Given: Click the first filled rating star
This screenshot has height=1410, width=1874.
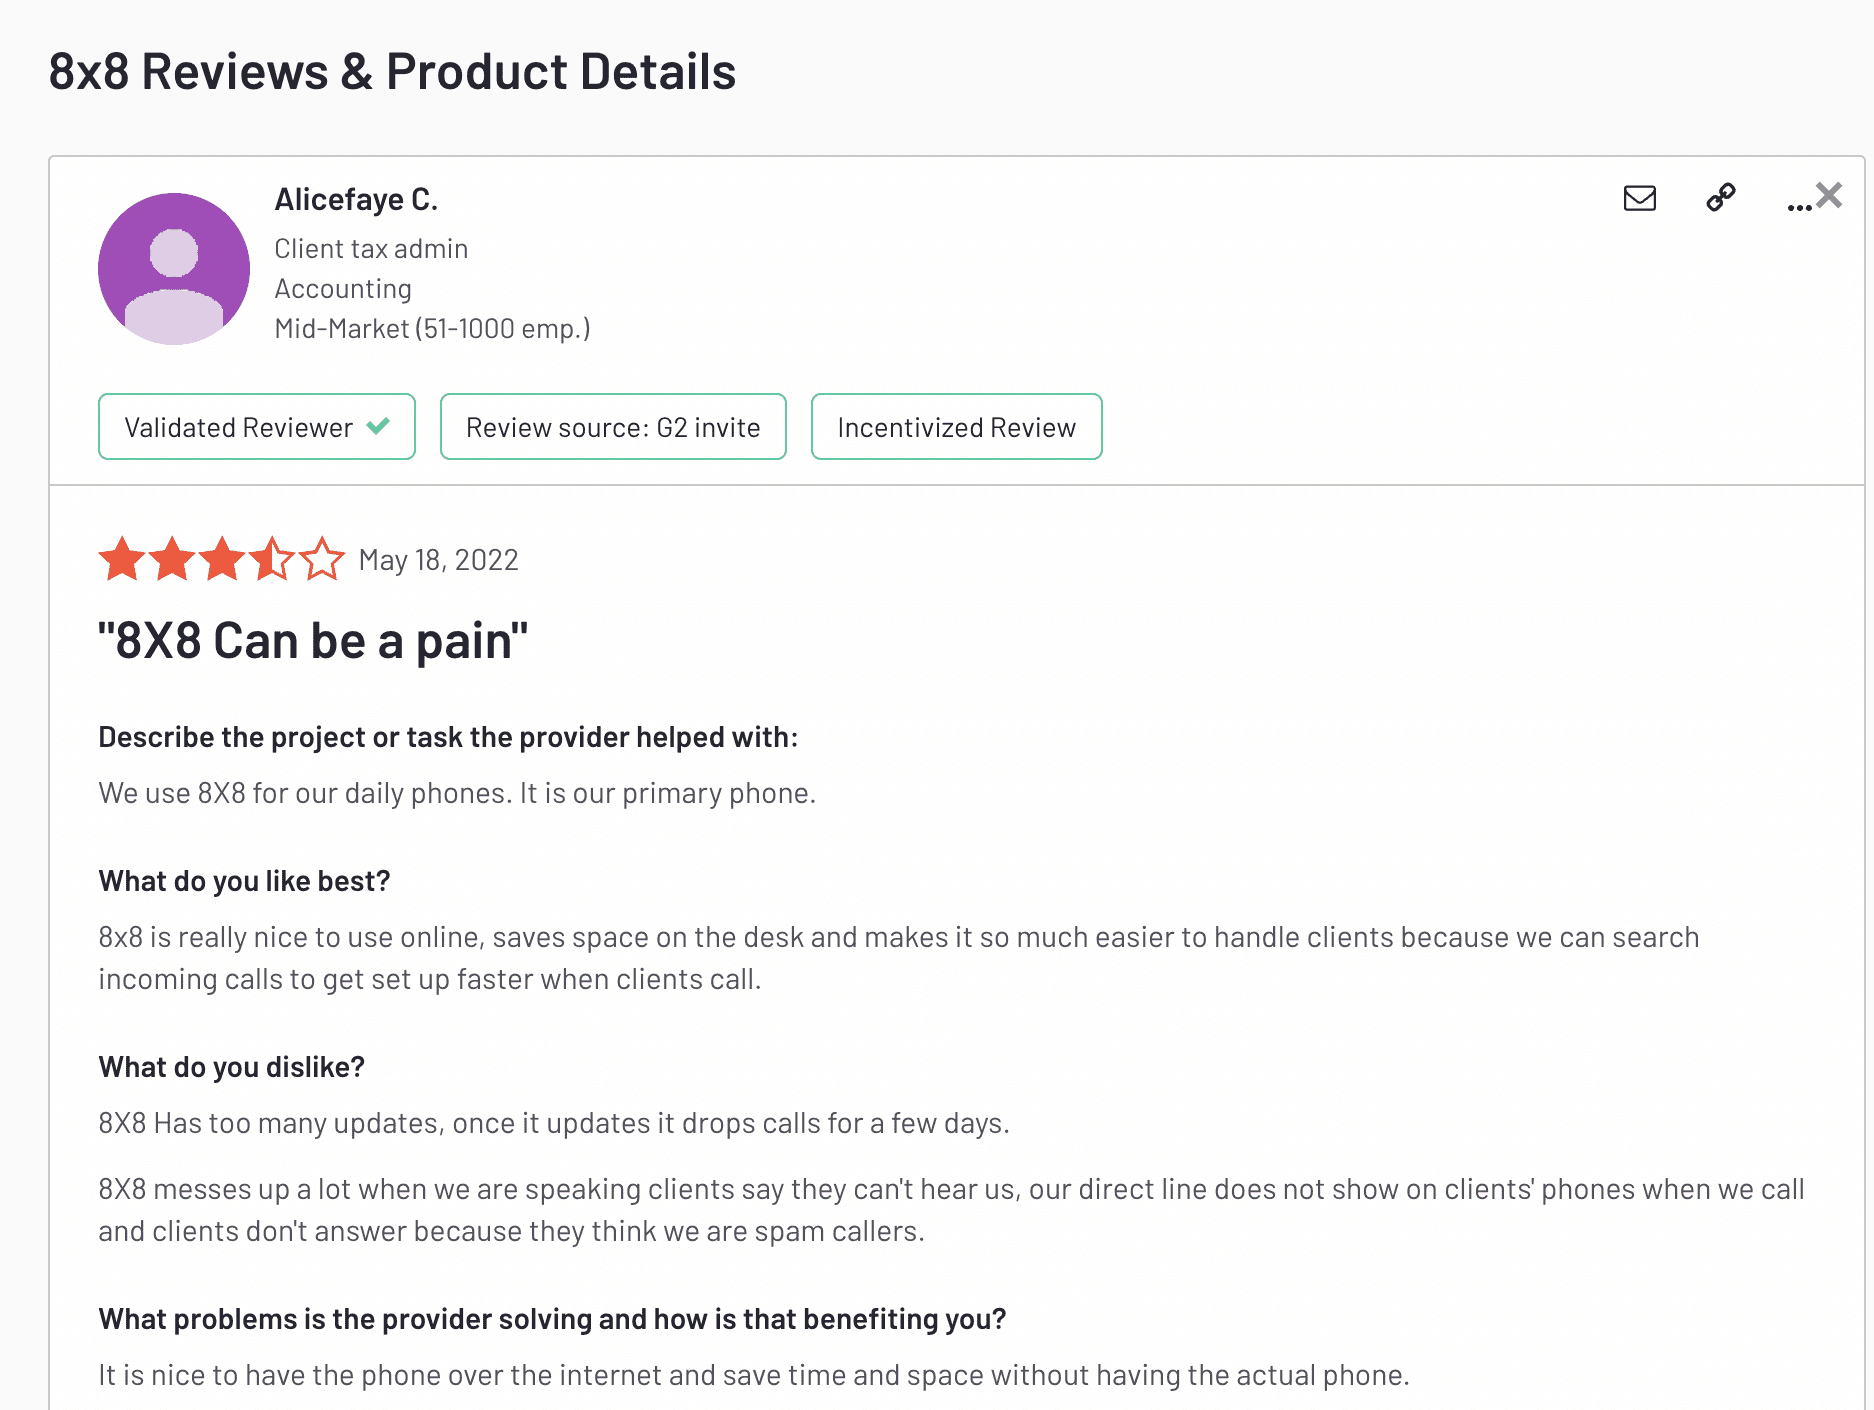Looking at the screenshot, I should (x=122, y=558).
